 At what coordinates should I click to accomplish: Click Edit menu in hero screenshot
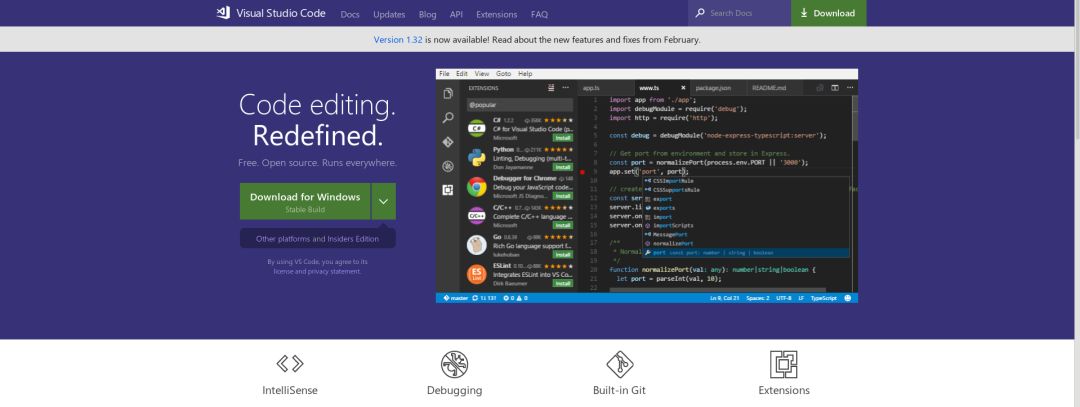(x=461, y=74)
